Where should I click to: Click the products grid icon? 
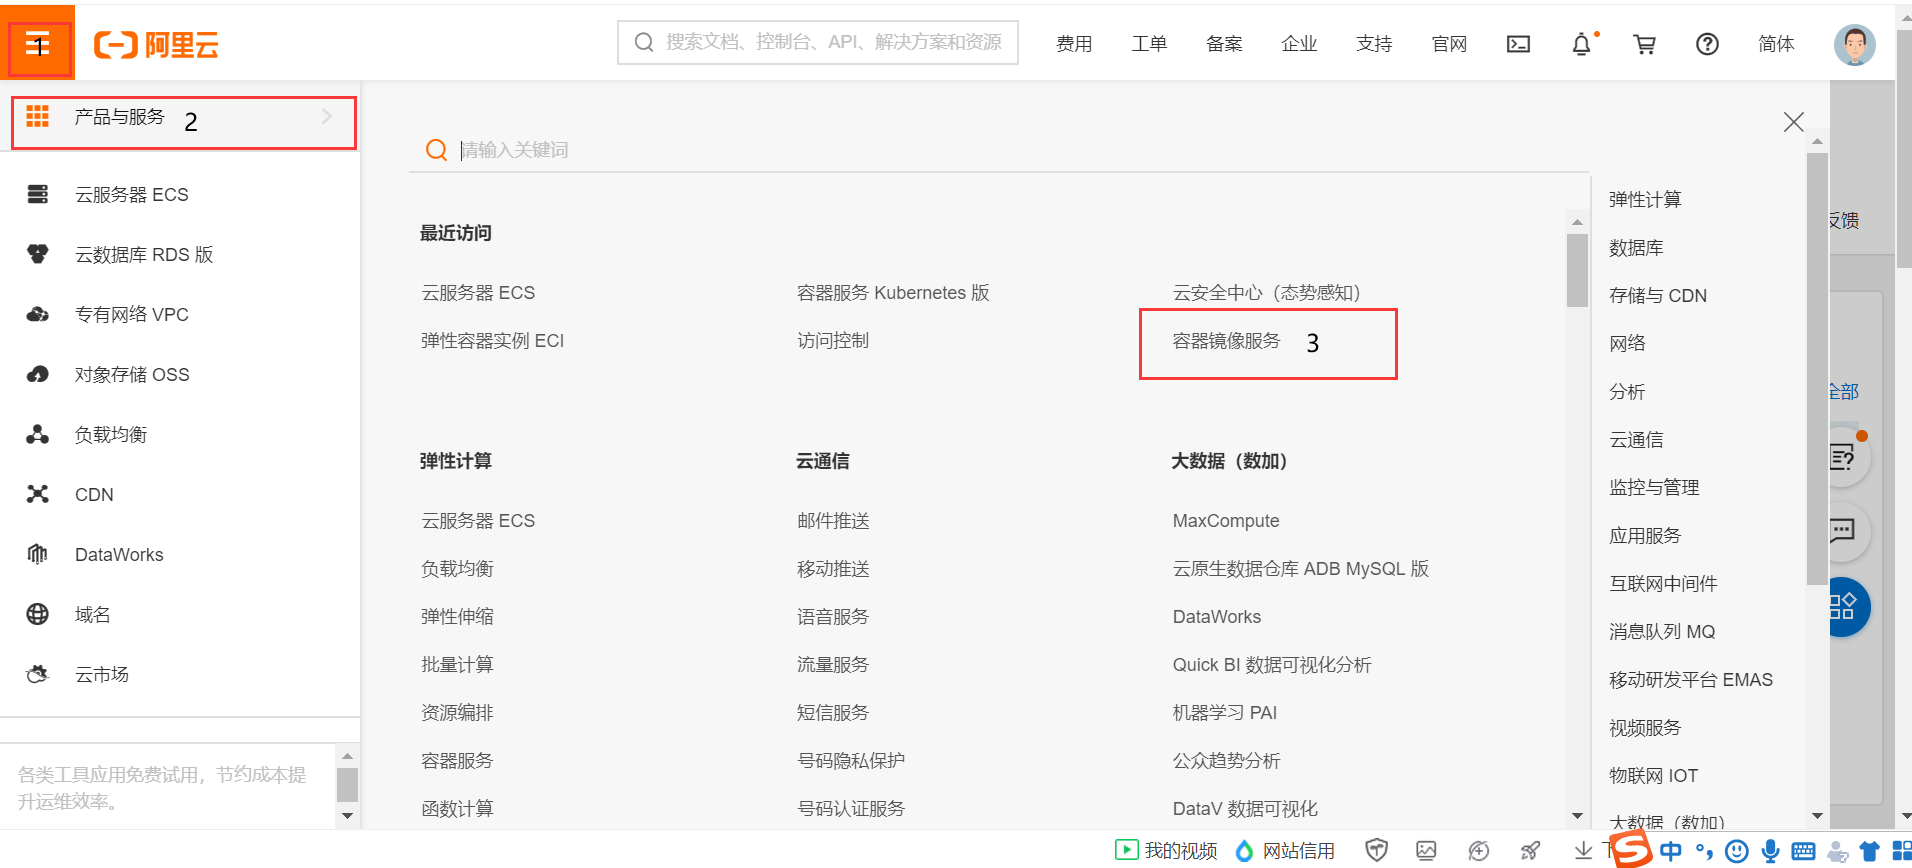tap(38, 116)
